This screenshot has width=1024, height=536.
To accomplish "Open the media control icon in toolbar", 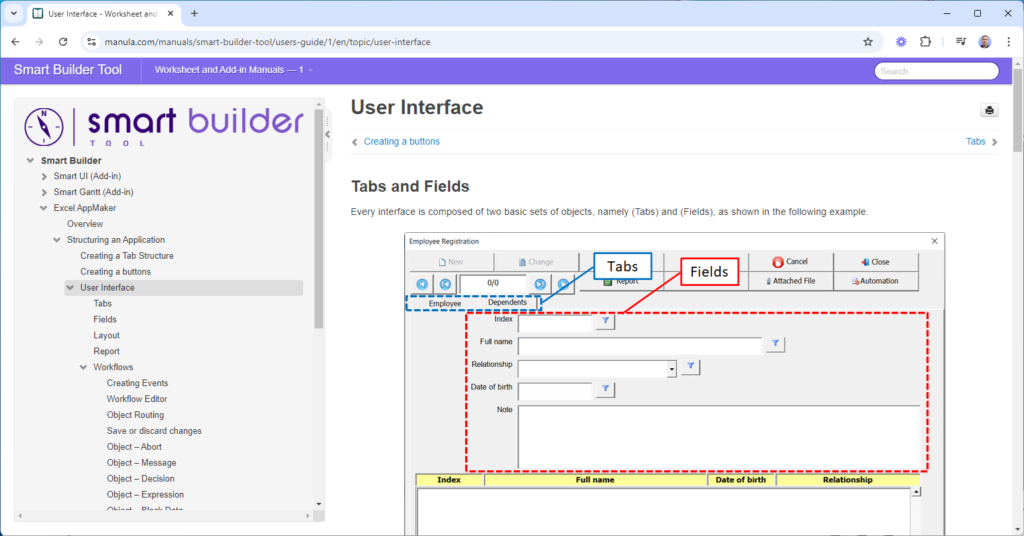I will tap(961, 42).
